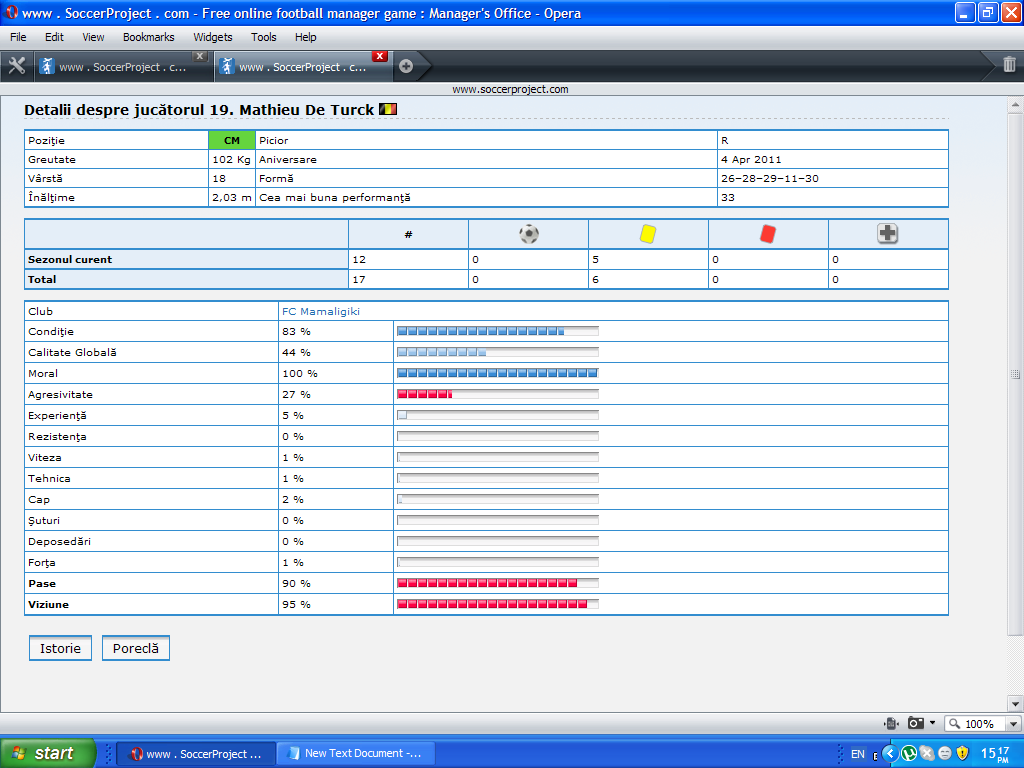Open the Opera panels wrench icon
The image size is (1024, 768).
[16, 66]
